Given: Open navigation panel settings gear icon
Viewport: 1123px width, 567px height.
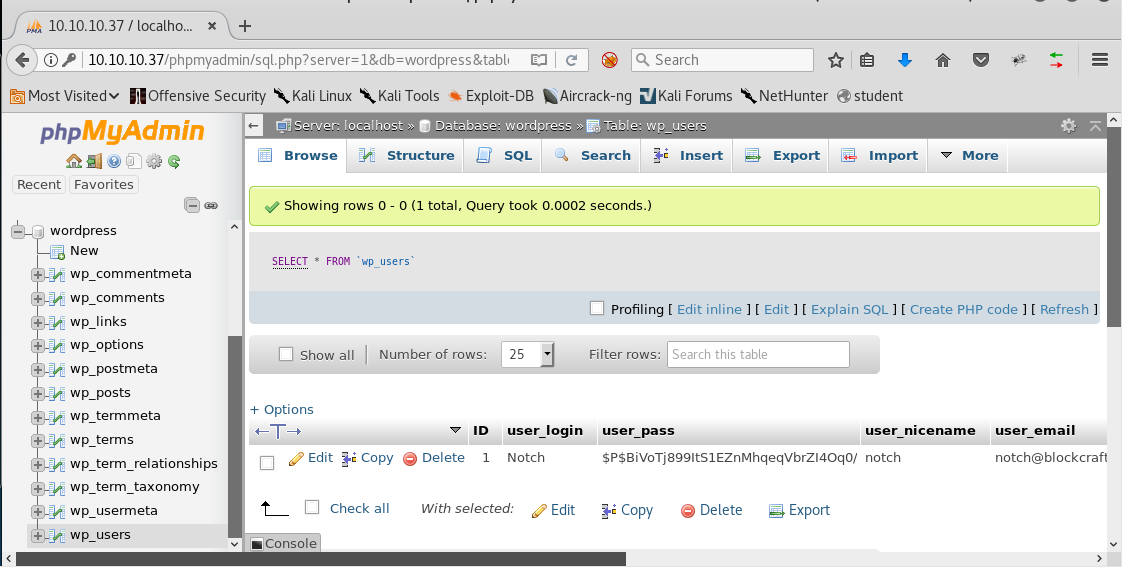Looking at the screenshot, I should 154,161.
